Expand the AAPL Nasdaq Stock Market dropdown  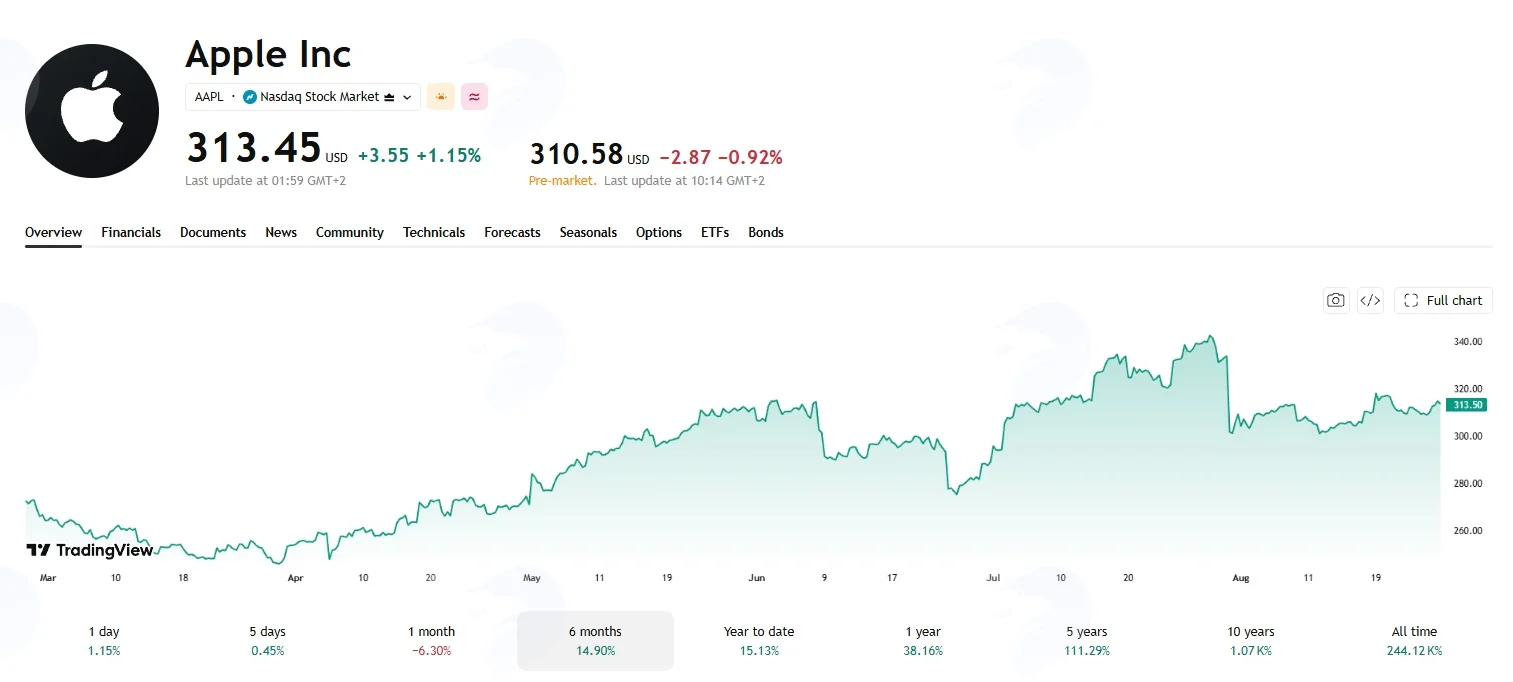coord(303,97)
